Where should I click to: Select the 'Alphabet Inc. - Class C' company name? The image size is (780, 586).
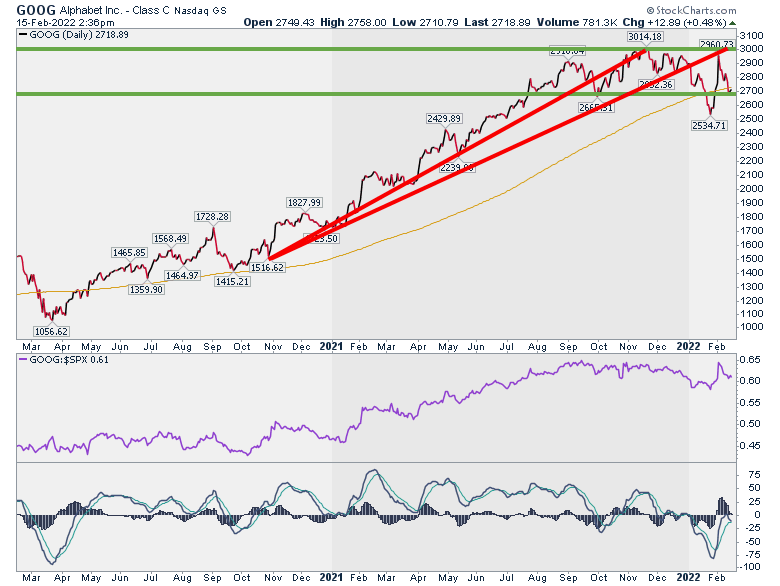[x=115, y=10]
